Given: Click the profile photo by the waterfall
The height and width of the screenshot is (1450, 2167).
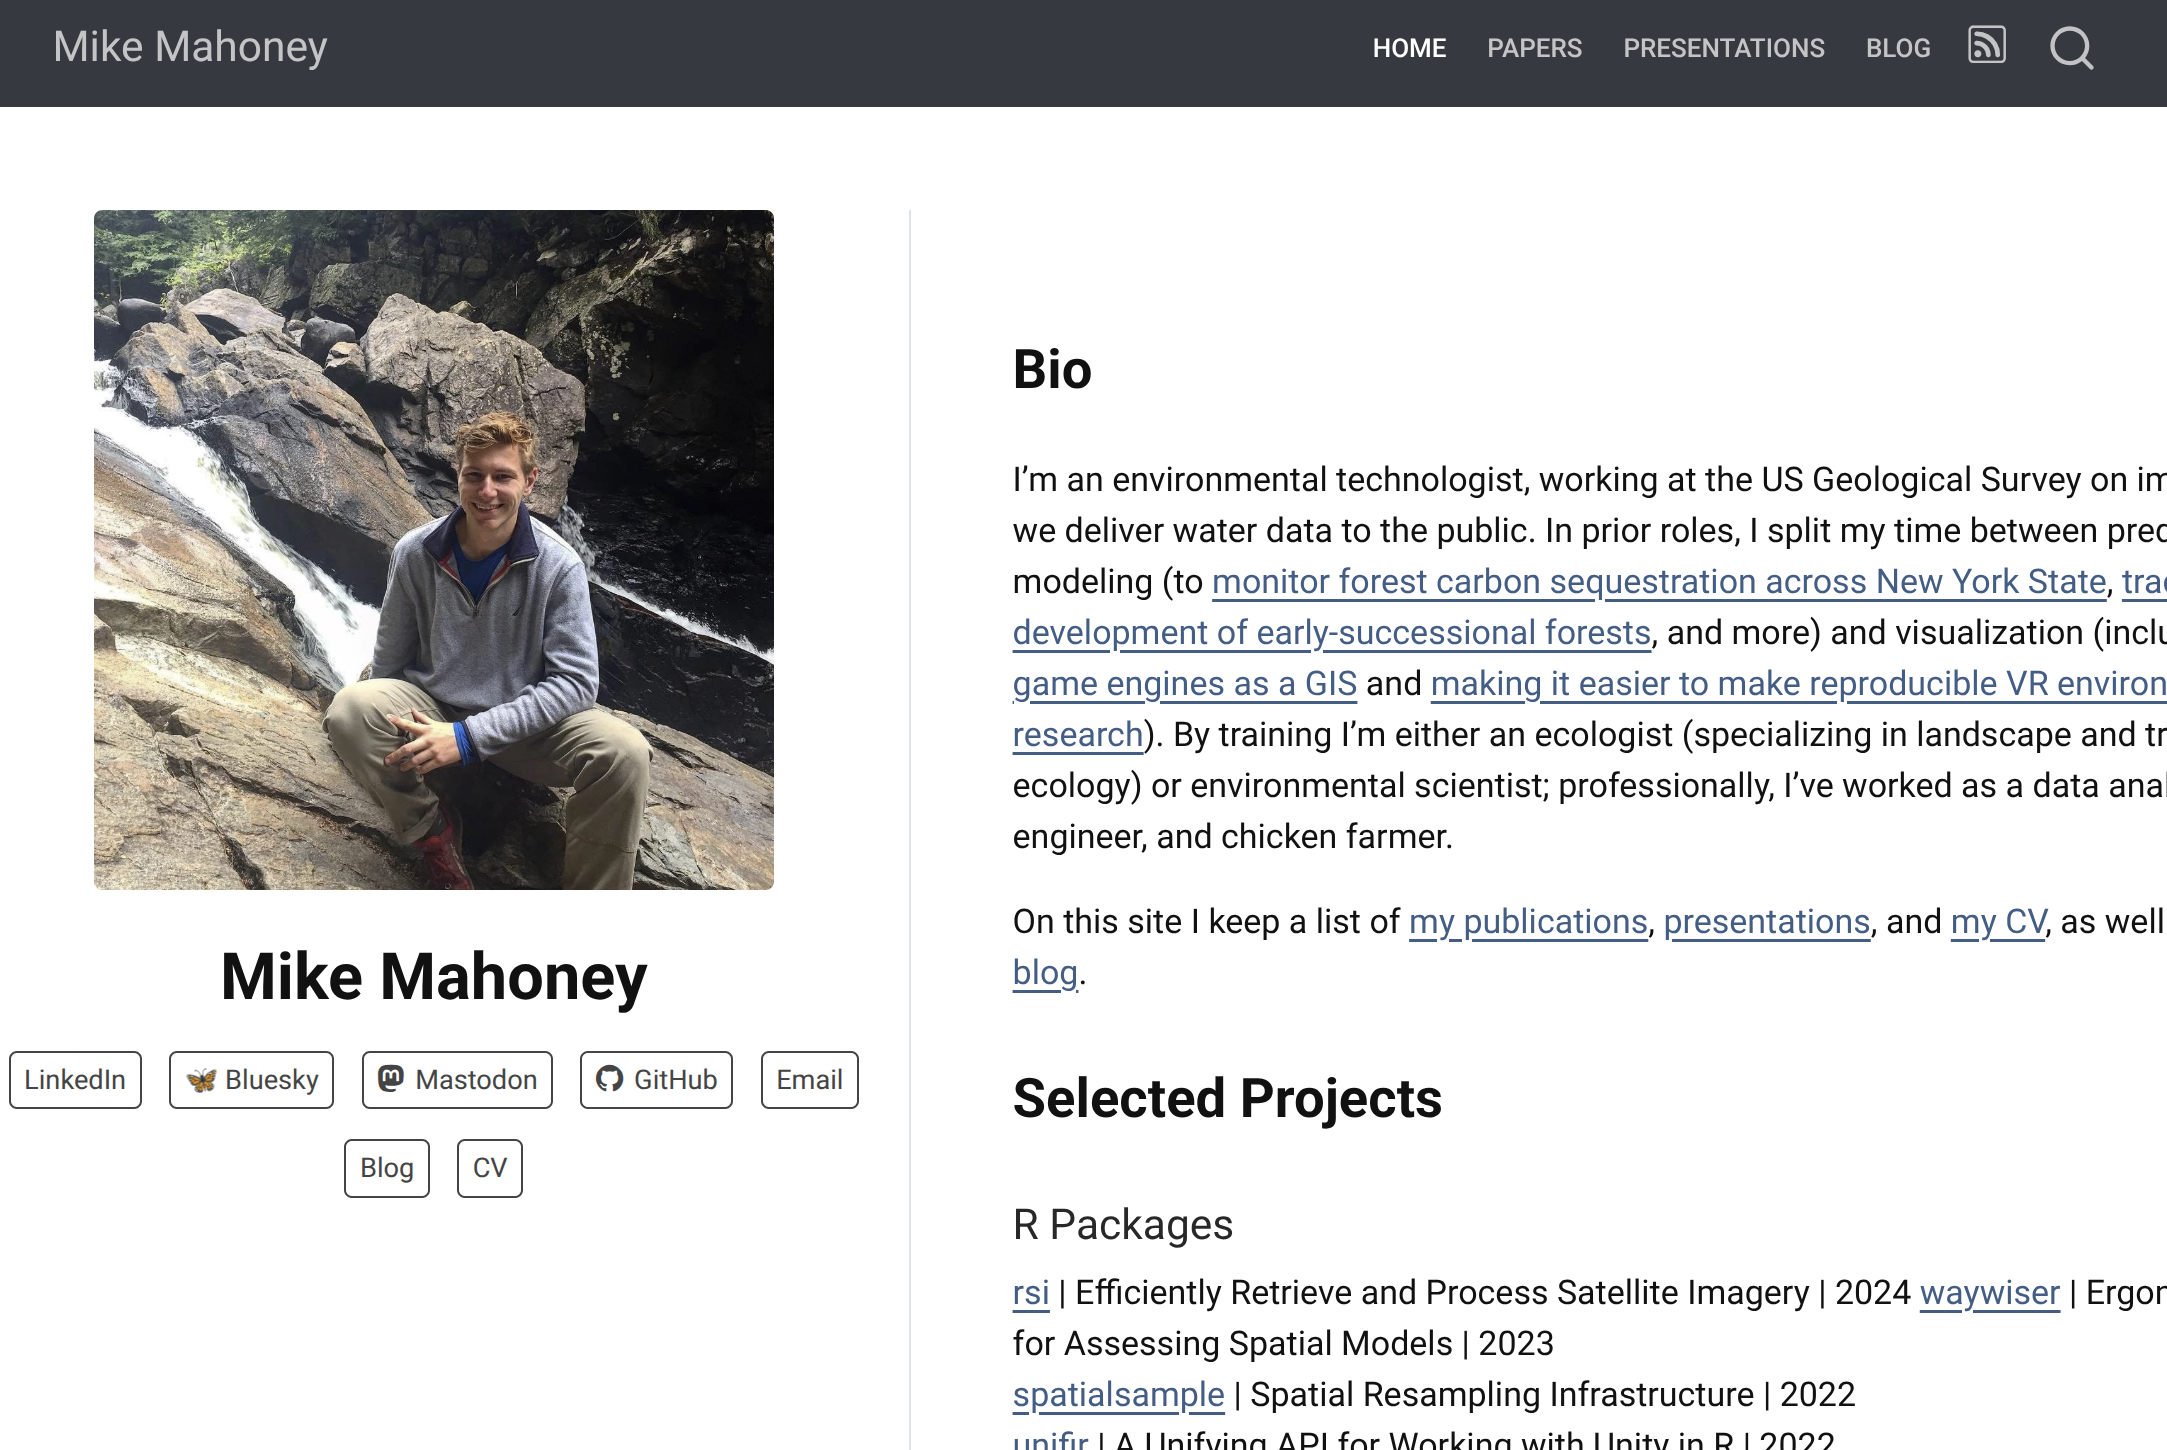Looking at the screenshot, I should (x=433, y=549).
